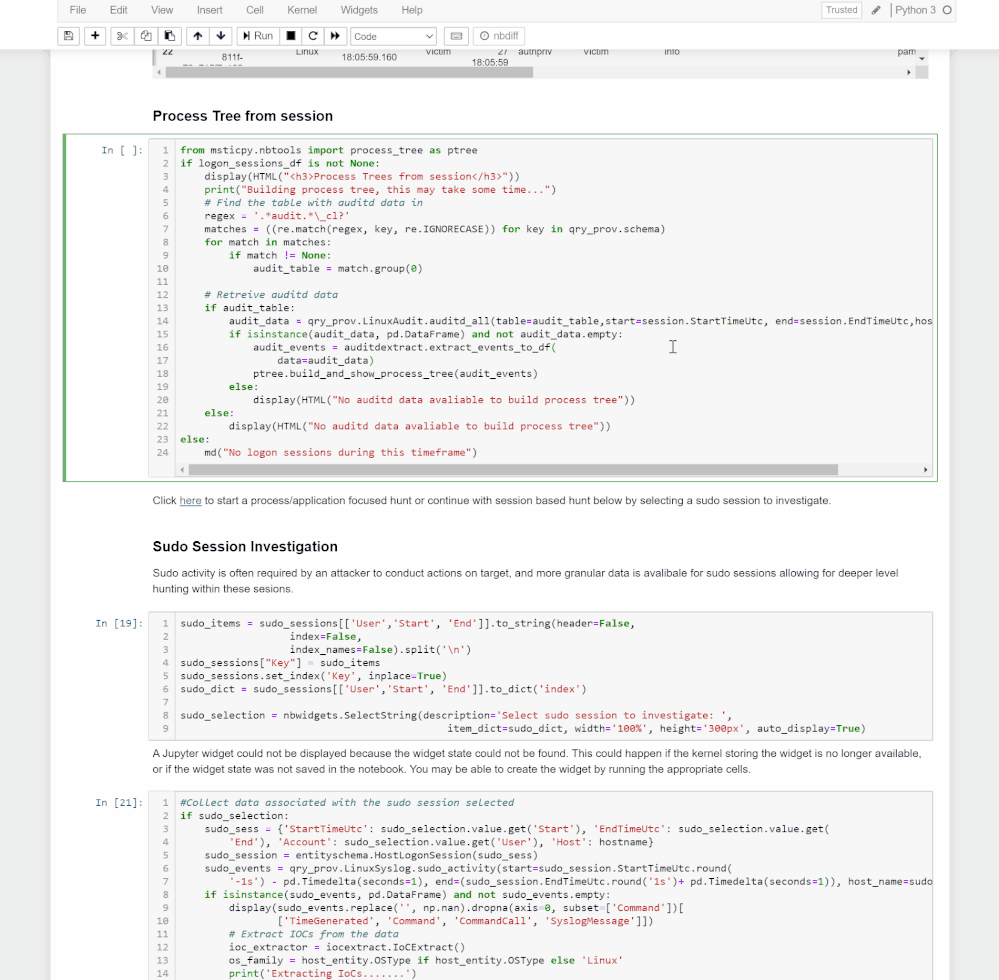Click the ioc_extractor = iocextract.IoCExtract() line

347,948
